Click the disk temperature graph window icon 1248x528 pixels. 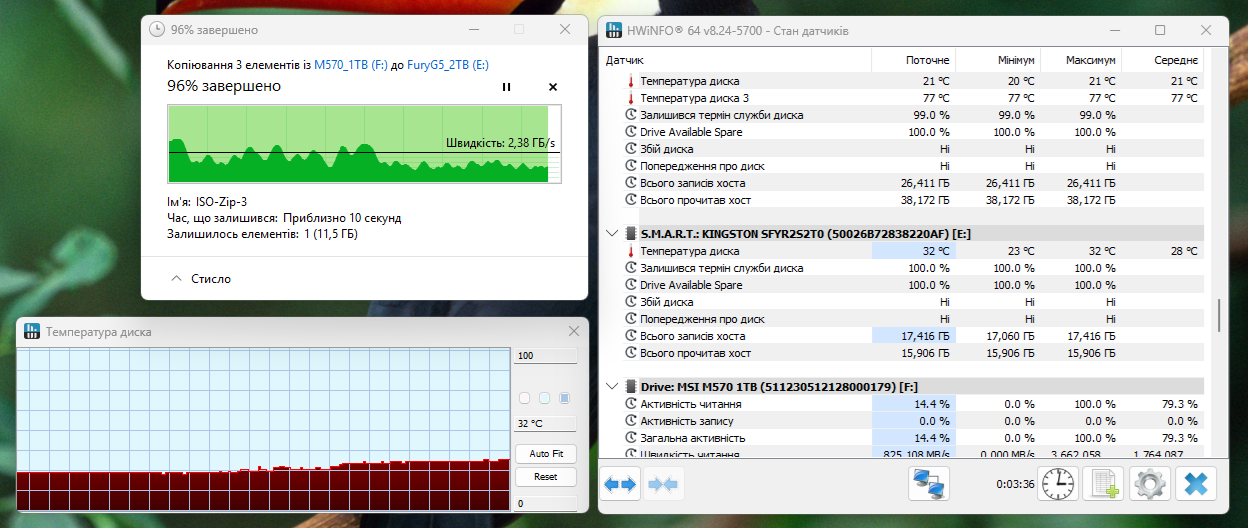pos(31,331)
